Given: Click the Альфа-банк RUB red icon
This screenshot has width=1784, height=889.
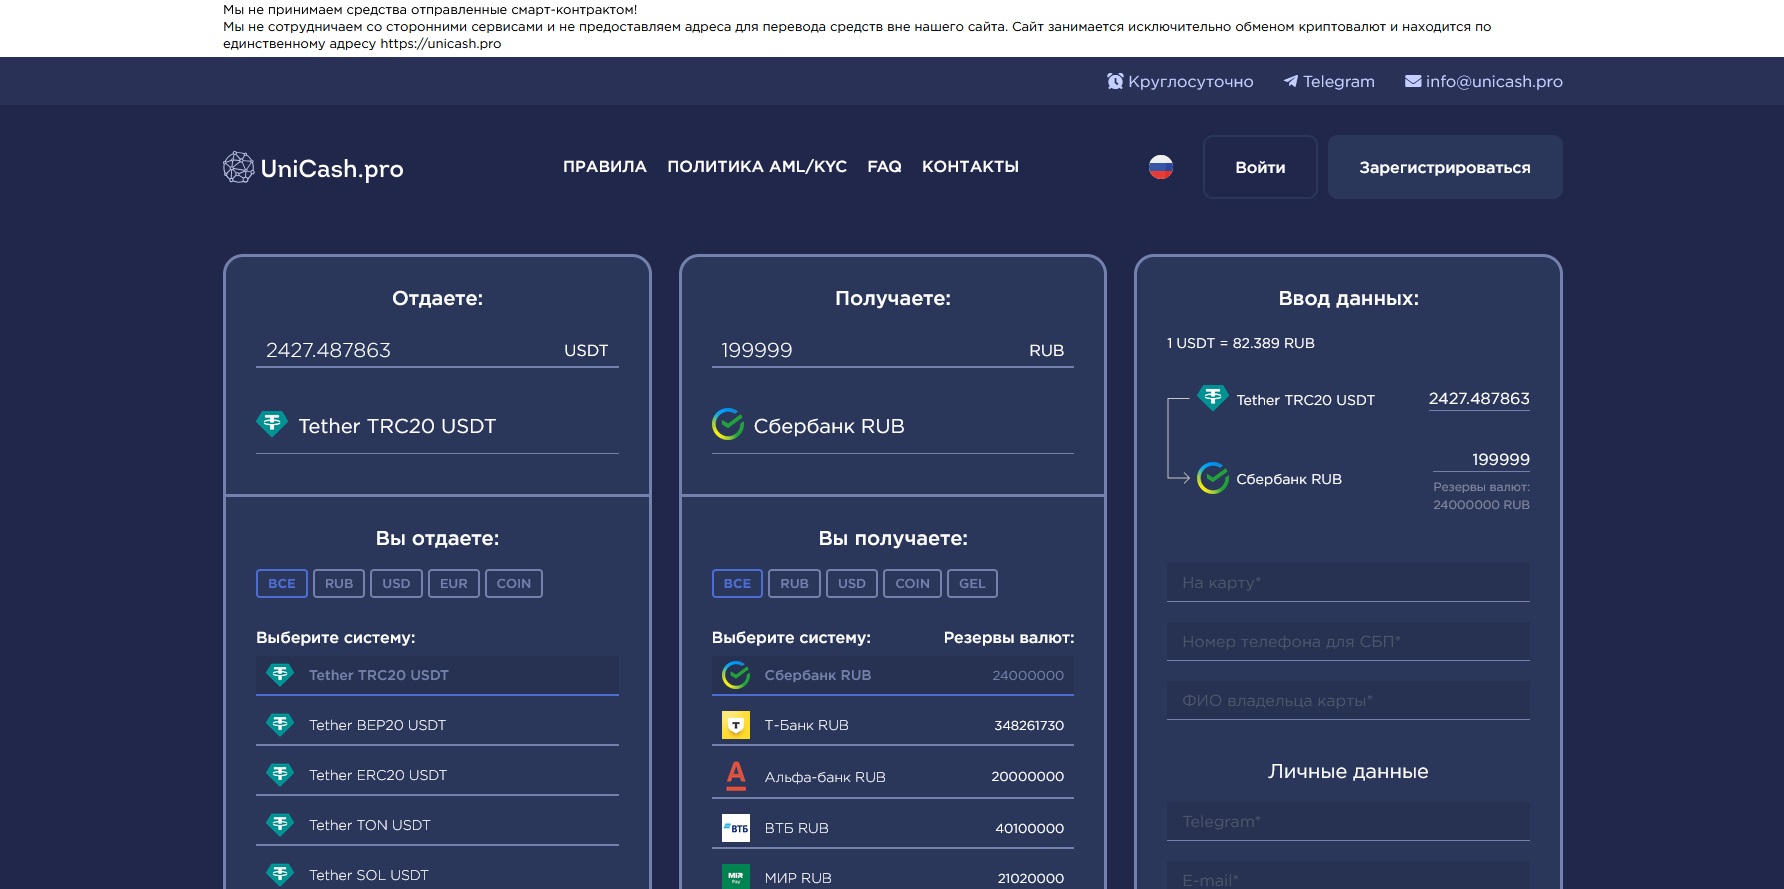Looking at the screenshot, I should coord(736,776).
